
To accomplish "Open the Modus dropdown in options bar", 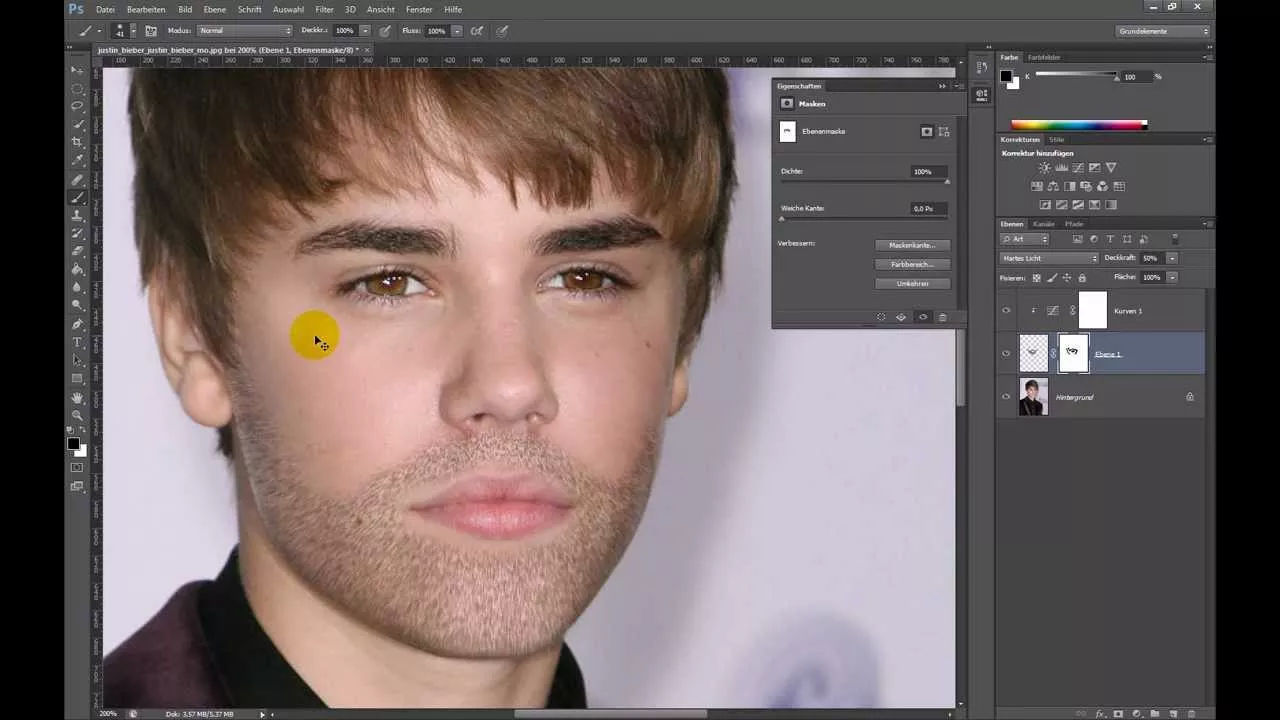I will [x=245, y=30].
